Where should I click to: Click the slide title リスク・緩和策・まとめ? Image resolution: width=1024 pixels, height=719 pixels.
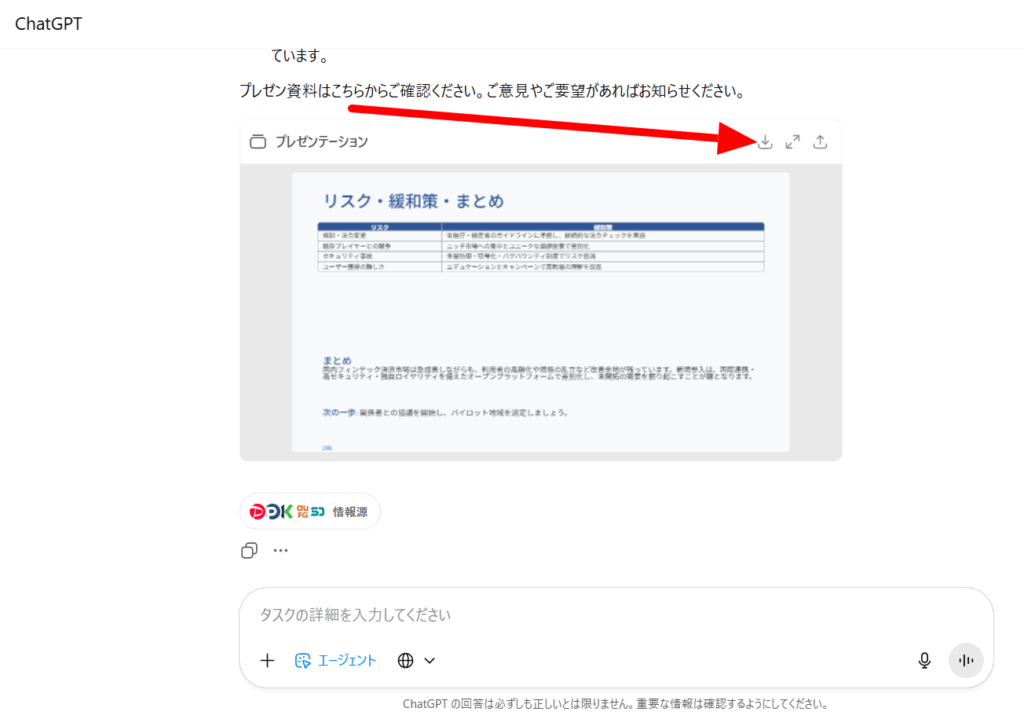point(412,200)
